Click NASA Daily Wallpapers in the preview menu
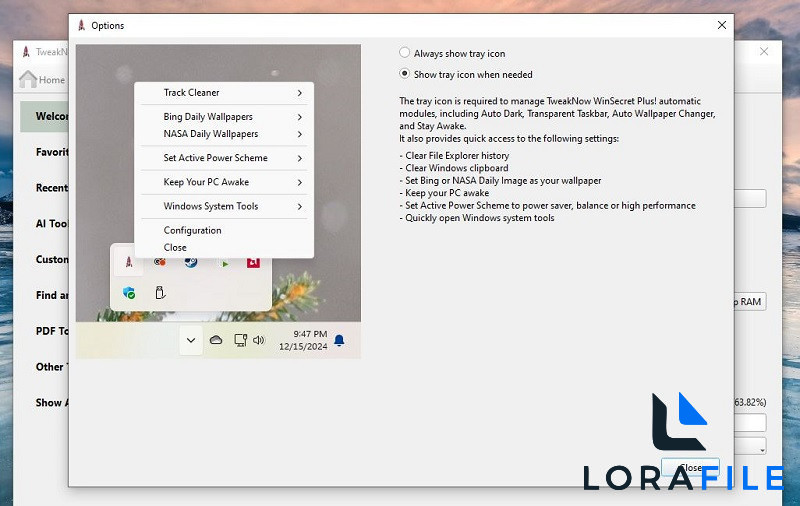800x506 pixels. tap(211, 134)
